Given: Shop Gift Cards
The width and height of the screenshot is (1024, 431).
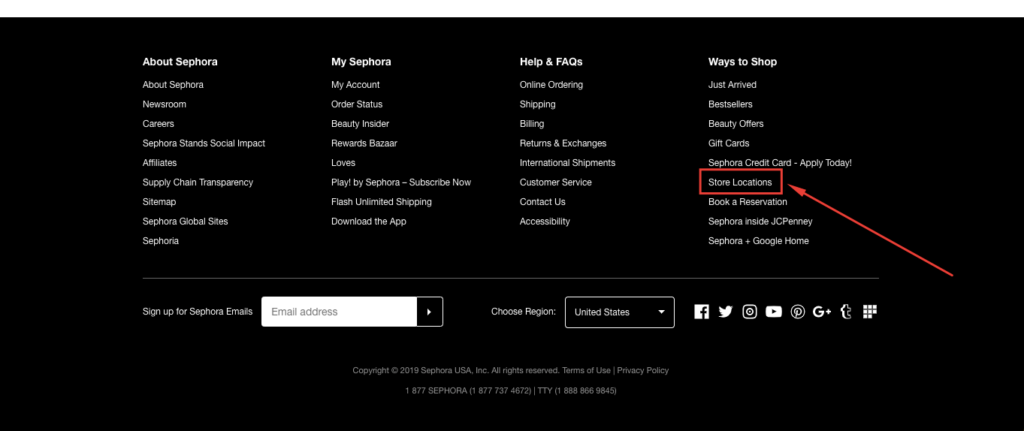Looking at the screenshot, I should [729, 144].
